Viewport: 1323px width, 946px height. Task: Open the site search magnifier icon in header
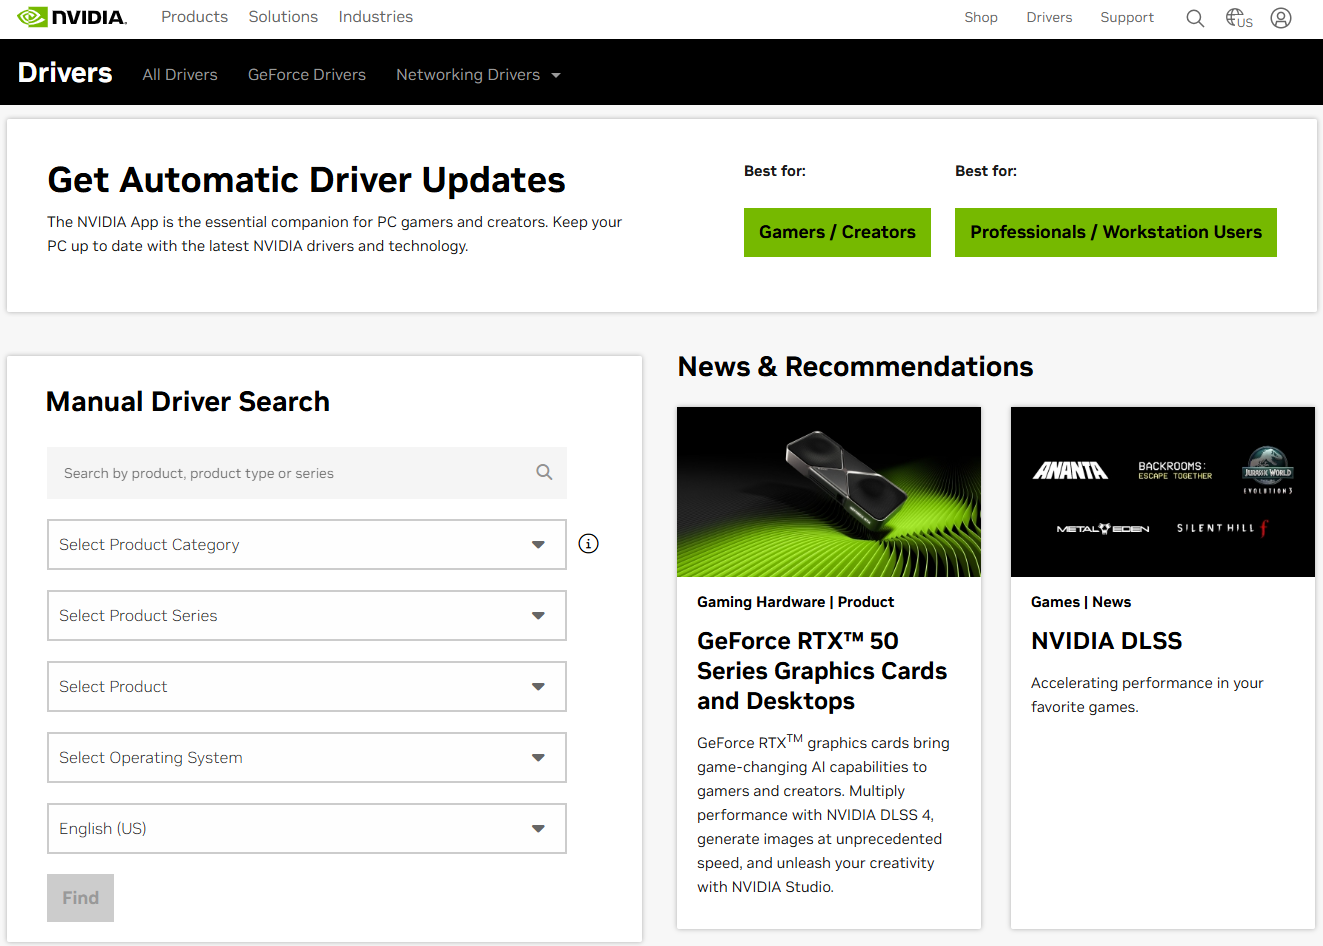(x=1195, y=18)
